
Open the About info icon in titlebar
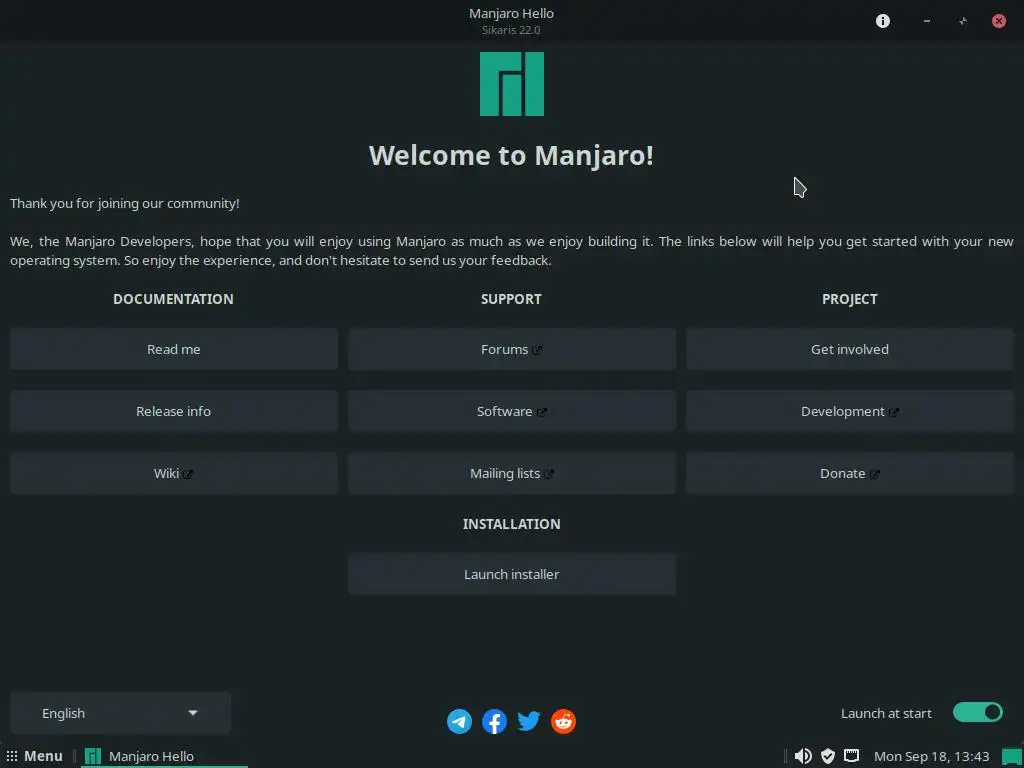click(882, 21)
